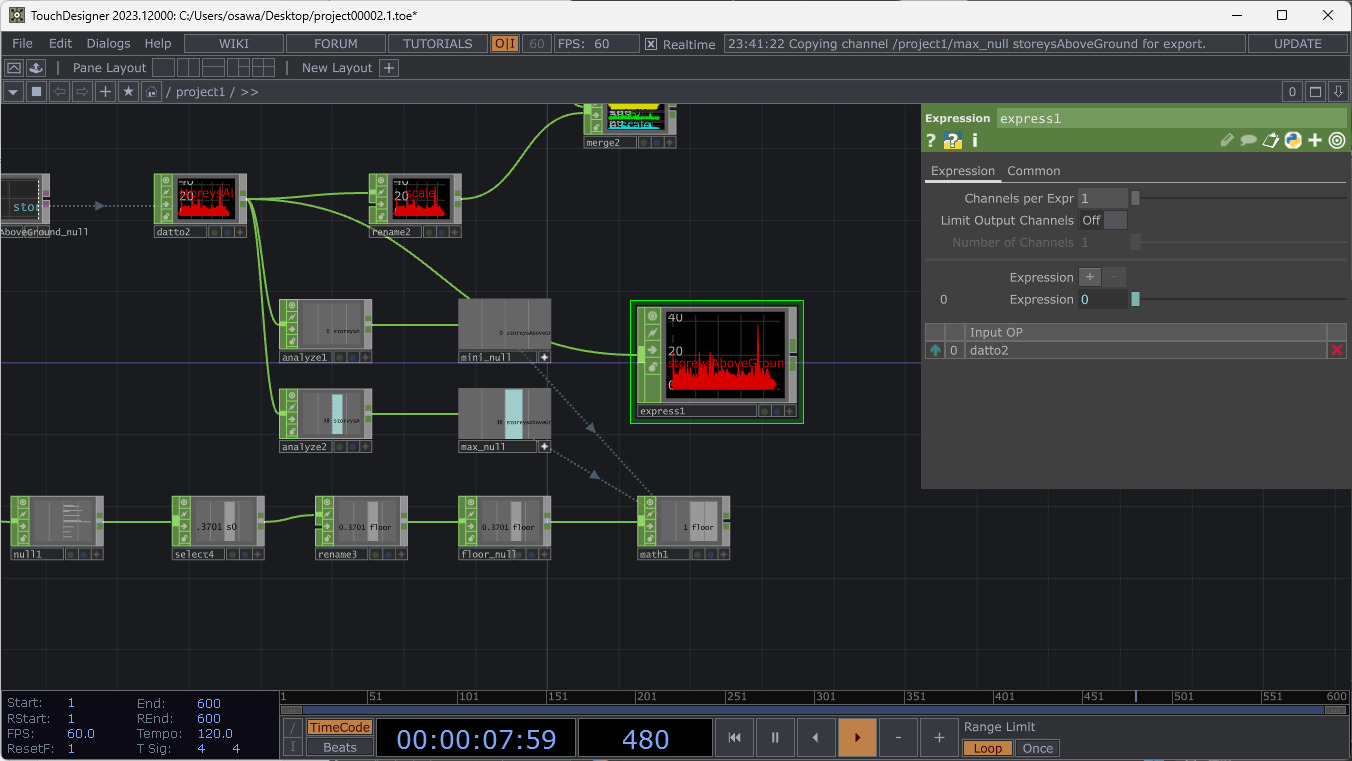Toggle viewer active on mini_null node
Image resolution: width=1352 pixels, height=761 pixels.
pos(545,356)
